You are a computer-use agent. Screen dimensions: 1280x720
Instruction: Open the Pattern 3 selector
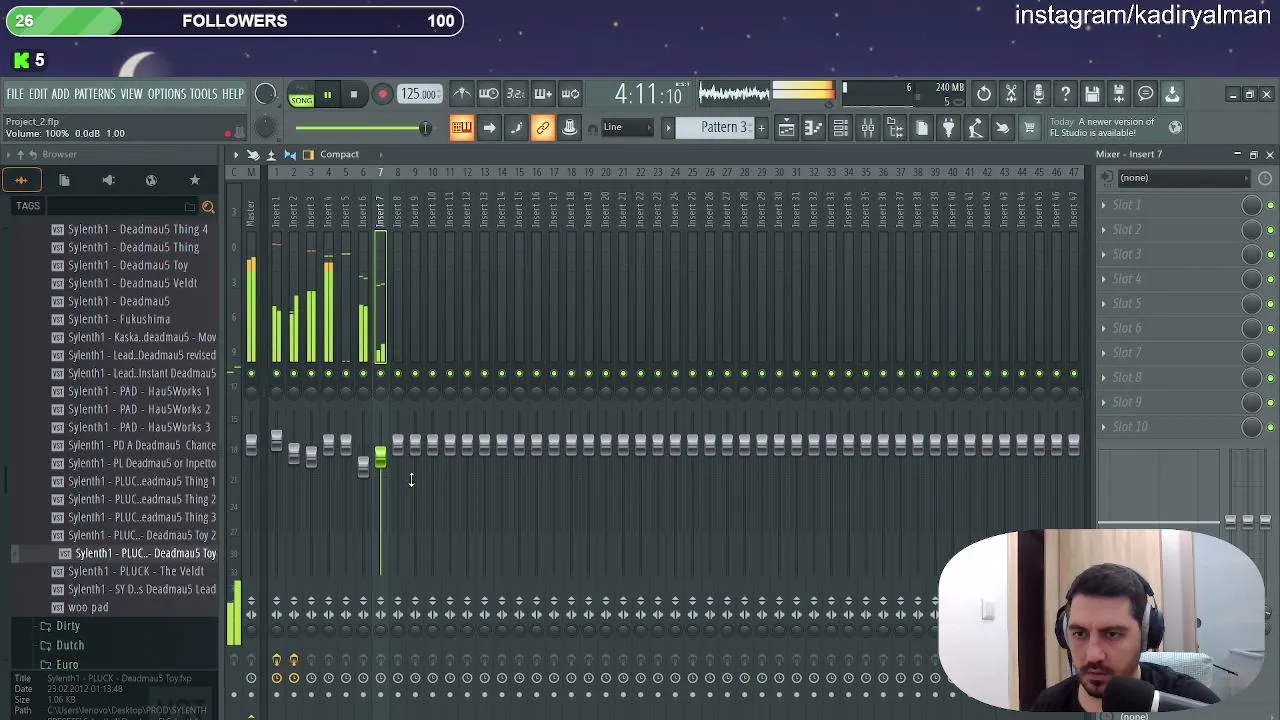(x=713, y=128)
